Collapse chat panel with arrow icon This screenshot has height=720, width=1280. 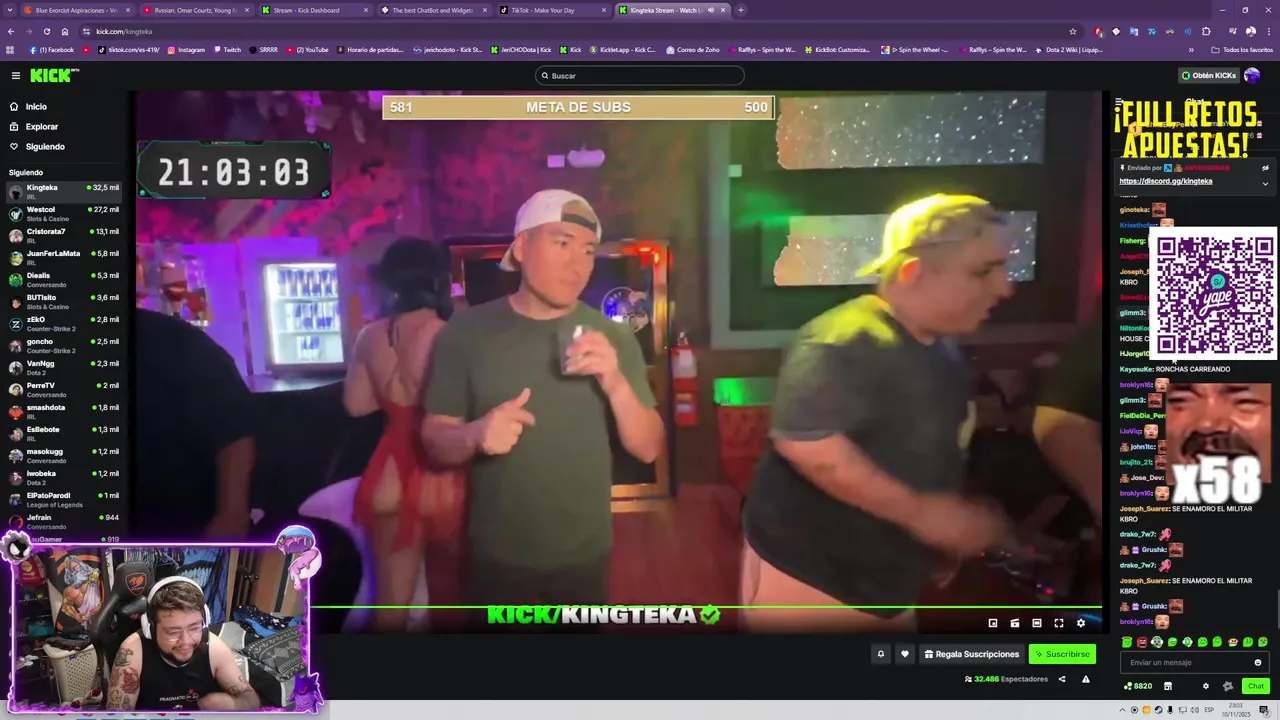1119,103
